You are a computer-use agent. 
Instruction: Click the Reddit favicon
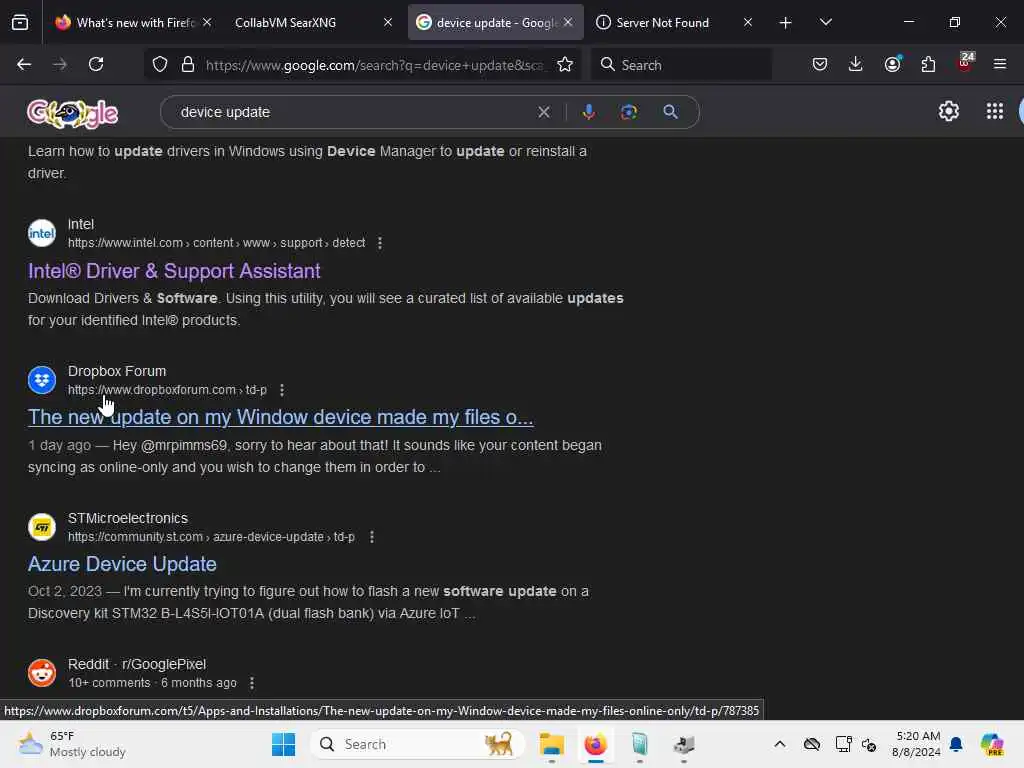[x=42, y=673]
